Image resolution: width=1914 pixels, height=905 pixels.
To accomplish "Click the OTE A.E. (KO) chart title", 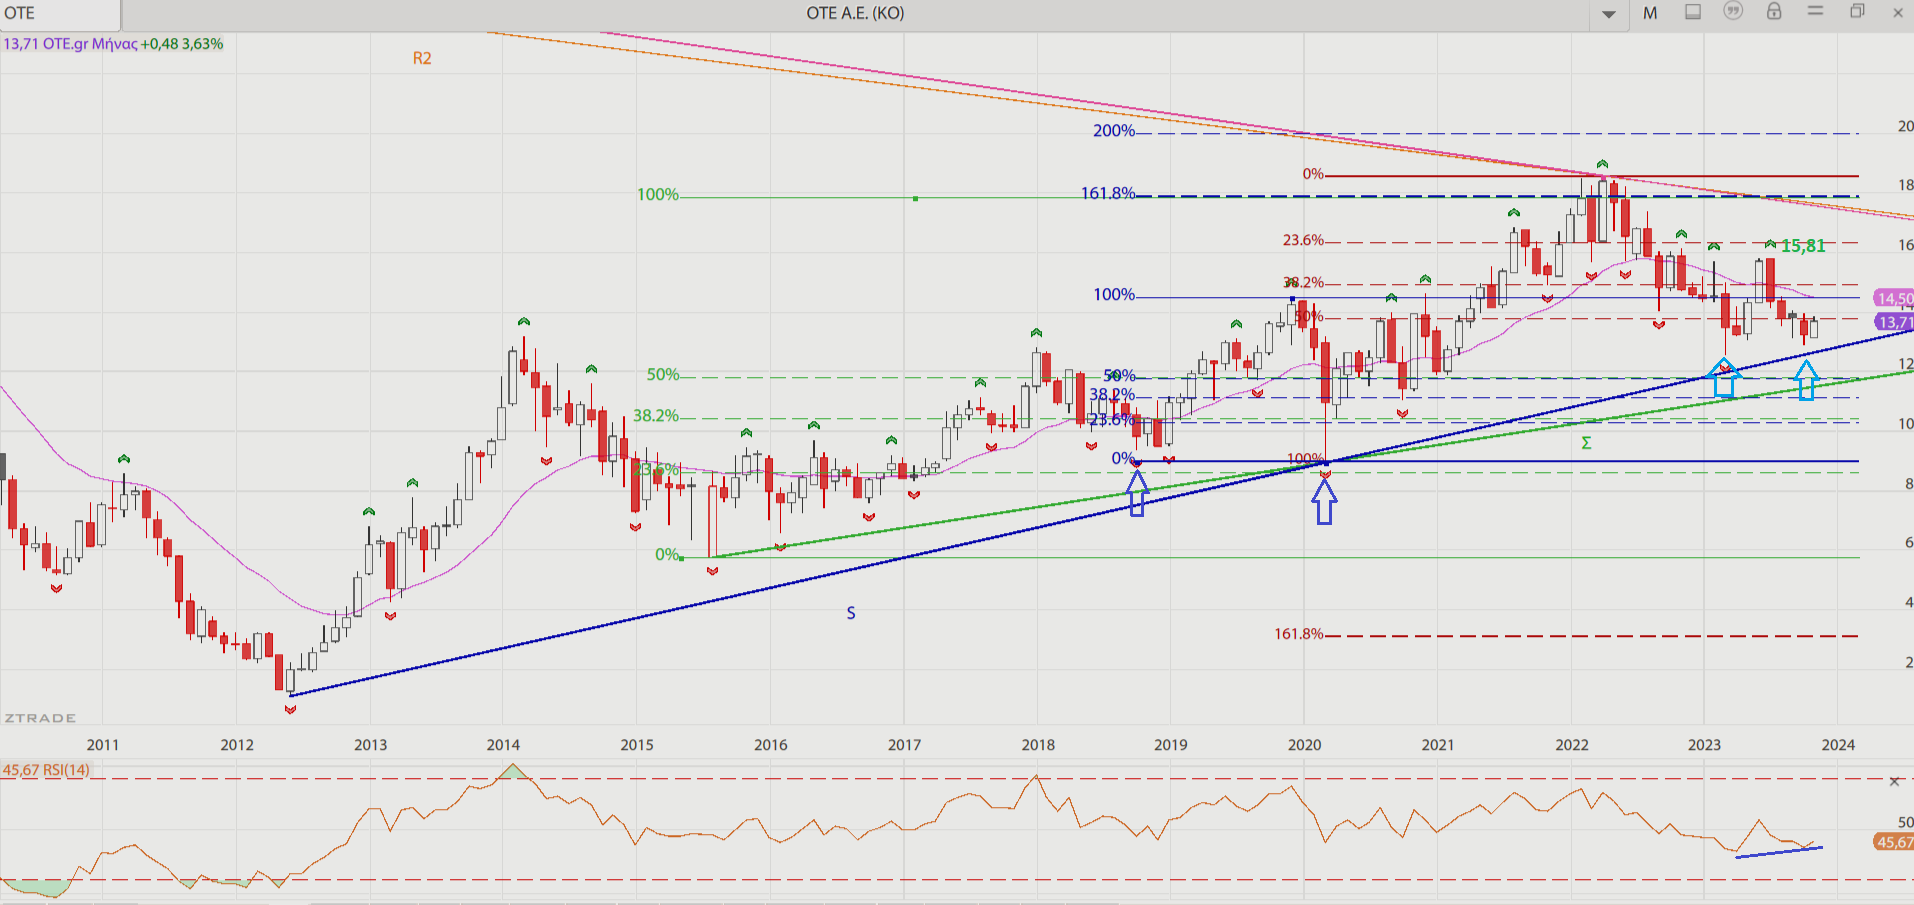I will point(855,13).
